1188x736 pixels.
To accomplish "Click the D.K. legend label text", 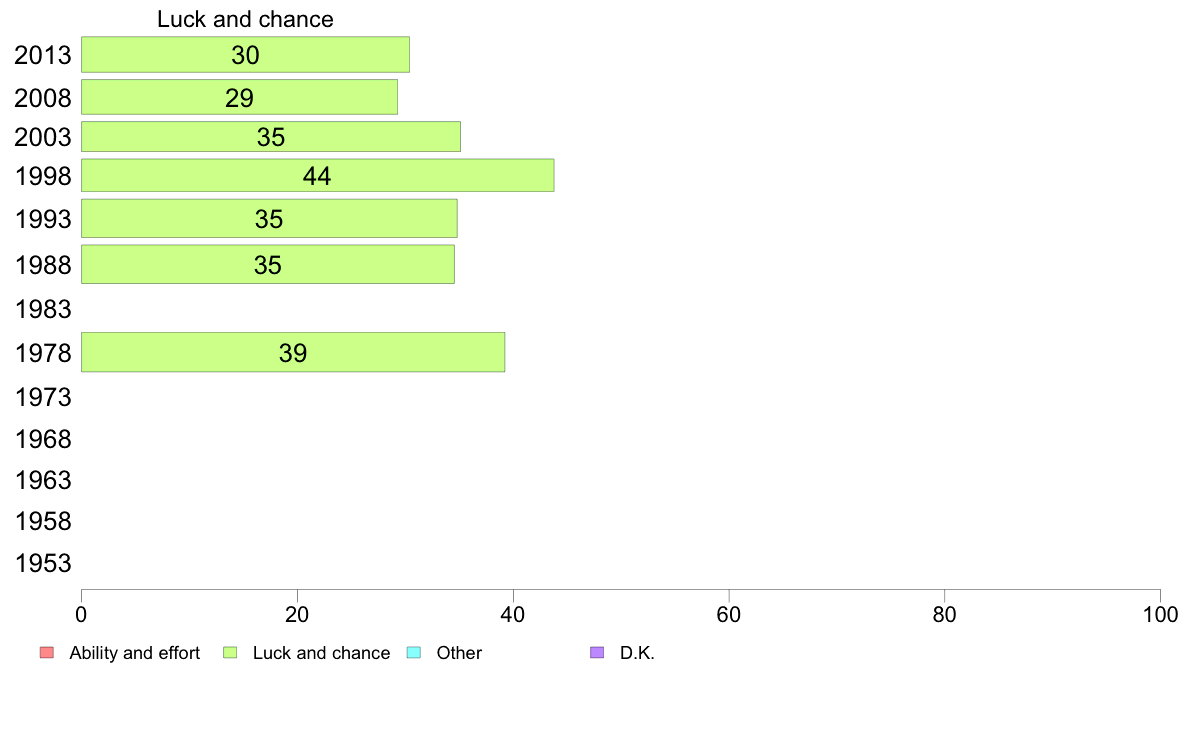I will click(637, 653).
